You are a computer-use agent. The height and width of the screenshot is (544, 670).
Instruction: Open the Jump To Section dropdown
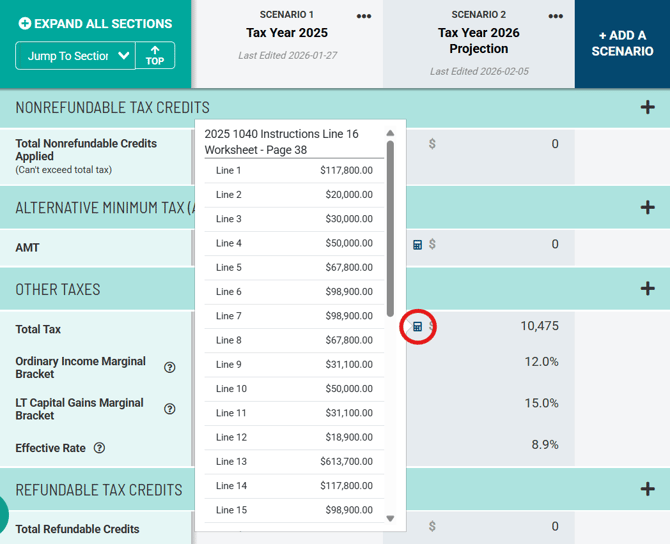[x=75, y=56]
